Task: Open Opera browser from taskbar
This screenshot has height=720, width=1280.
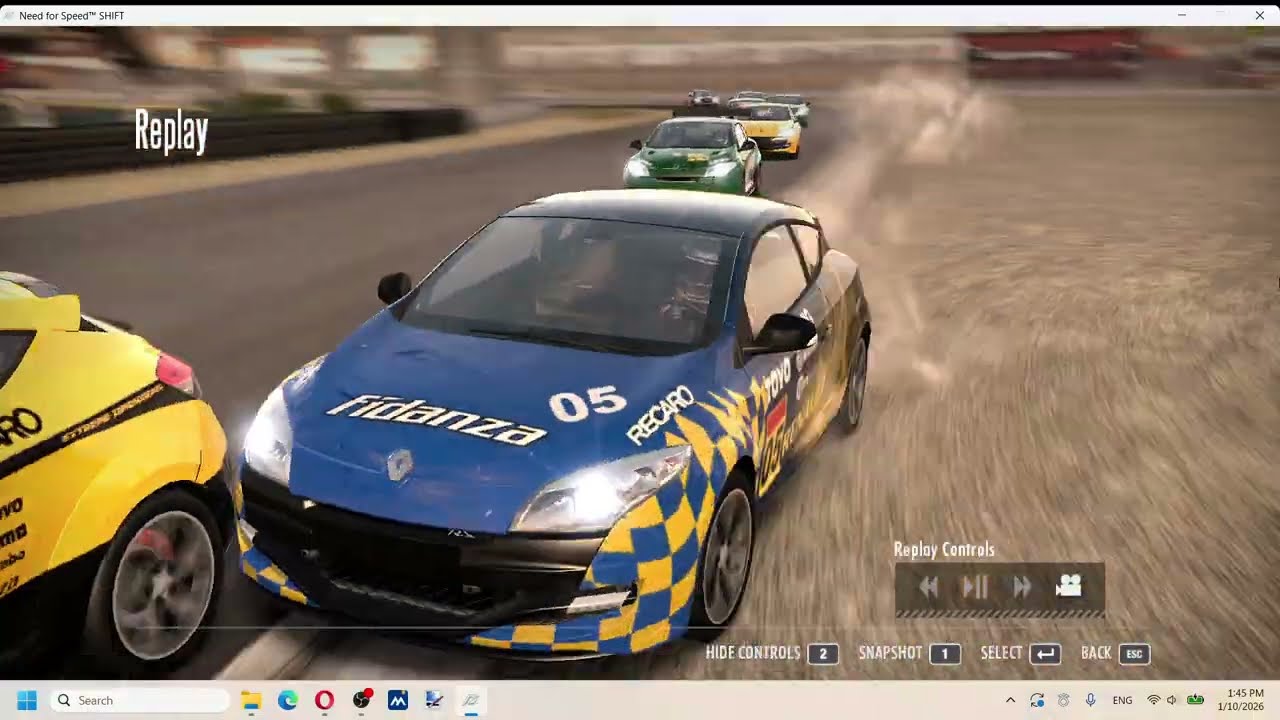Action: point(324,700)
